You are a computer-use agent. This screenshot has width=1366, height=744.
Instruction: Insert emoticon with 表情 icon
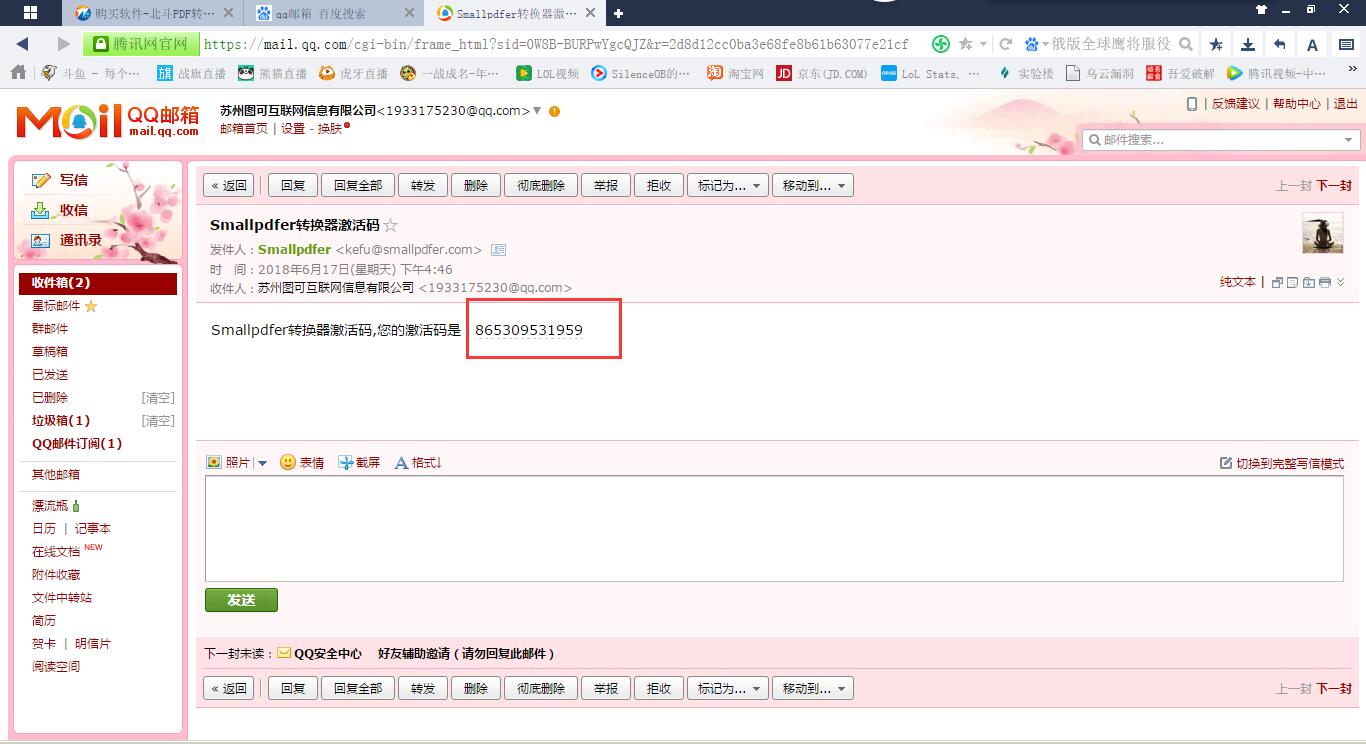[302, 462]
